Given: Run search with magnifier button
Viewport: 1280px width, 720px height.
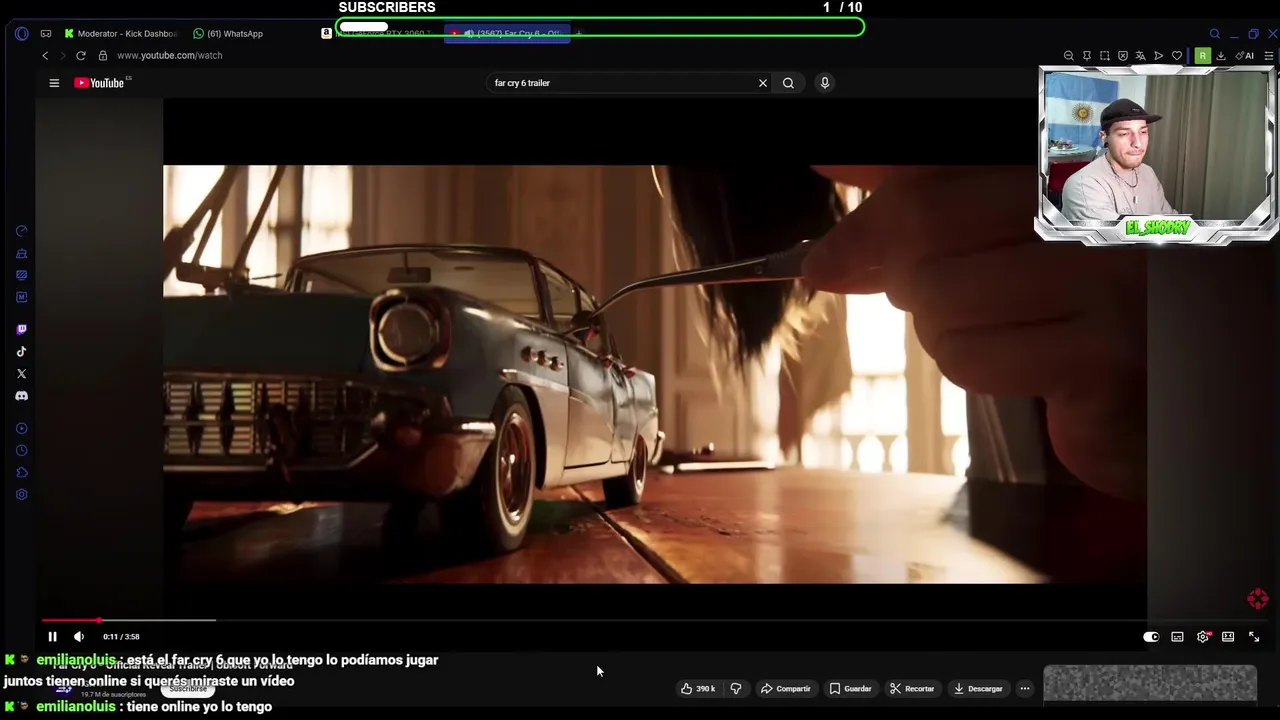Looking at the screenshot, I should pos(788,83).
